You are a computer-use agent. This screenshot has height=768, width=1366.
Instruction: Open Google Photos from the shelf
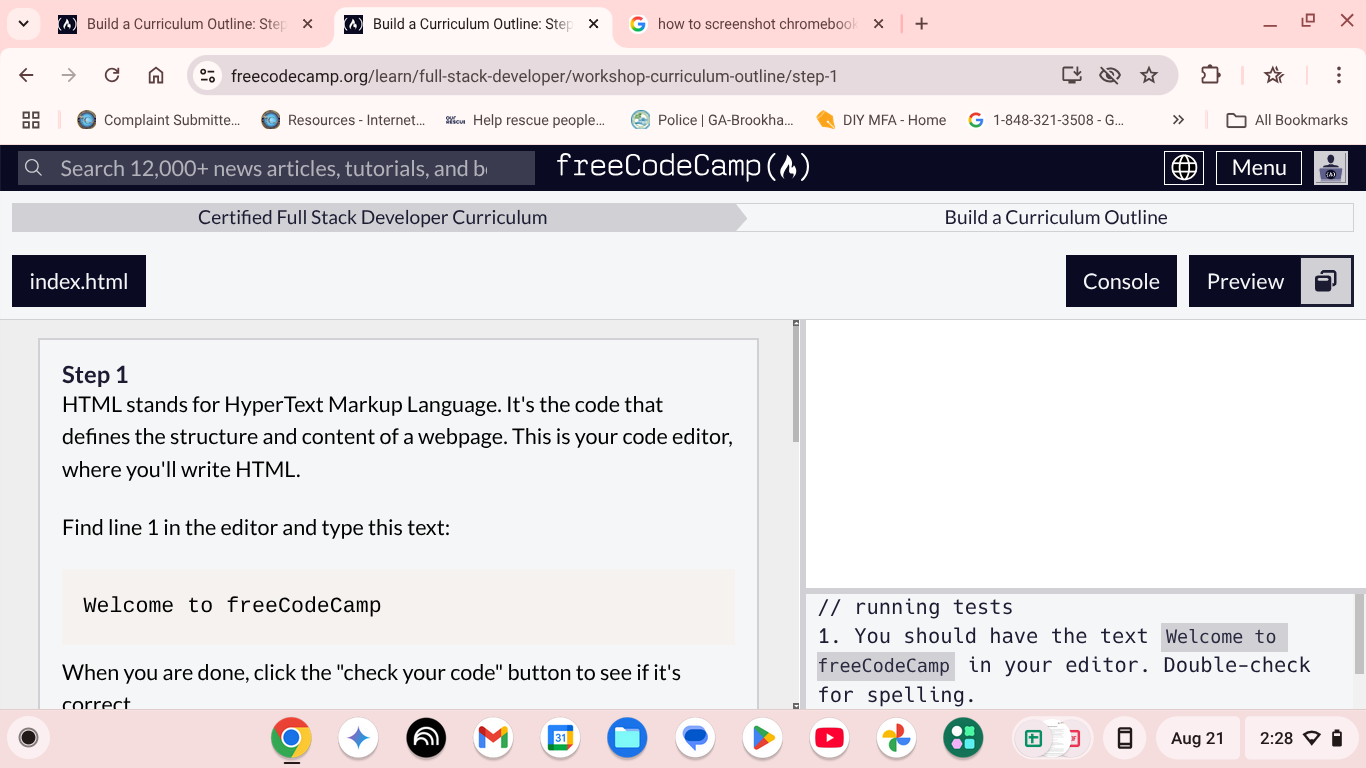click(895, 738)
